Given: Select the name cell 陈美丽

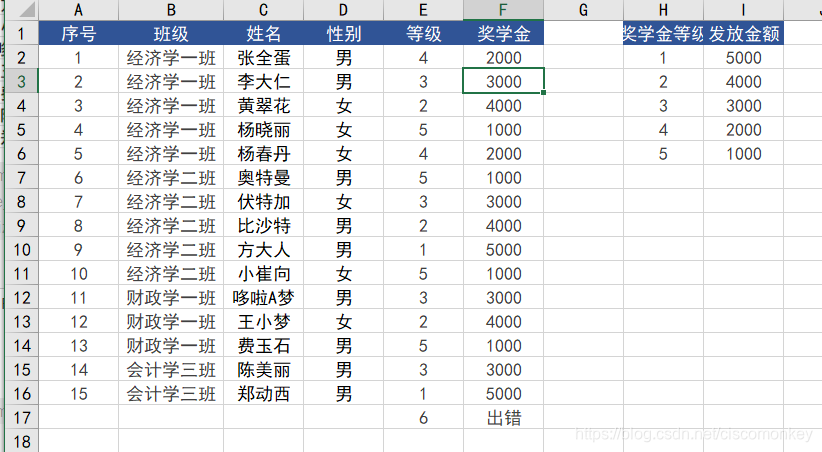Looking at the screenshot, I should click(264, 370).
